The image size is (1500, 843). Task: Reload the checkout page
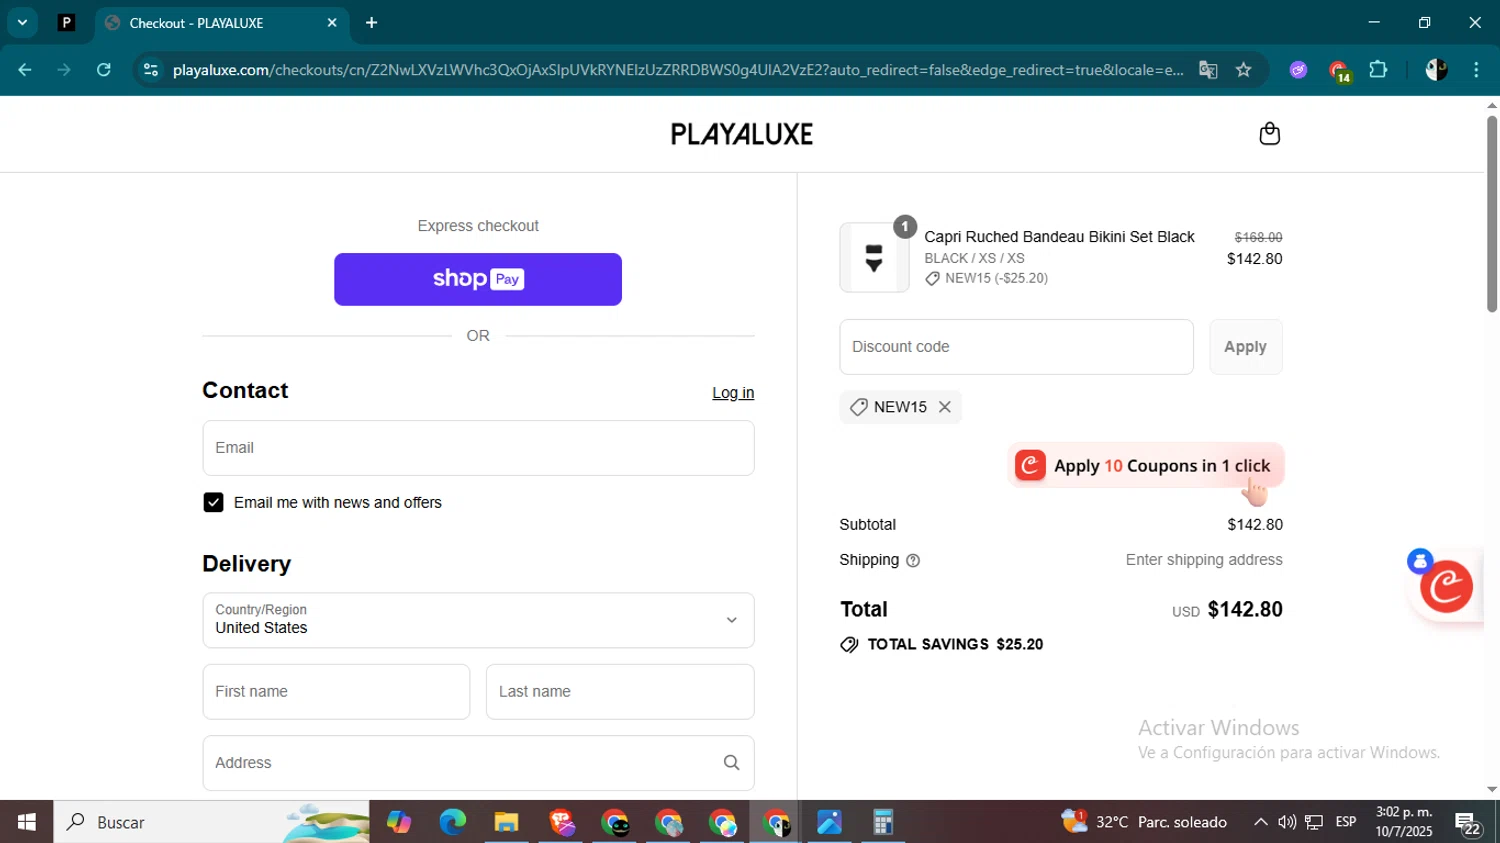point(104,70)
